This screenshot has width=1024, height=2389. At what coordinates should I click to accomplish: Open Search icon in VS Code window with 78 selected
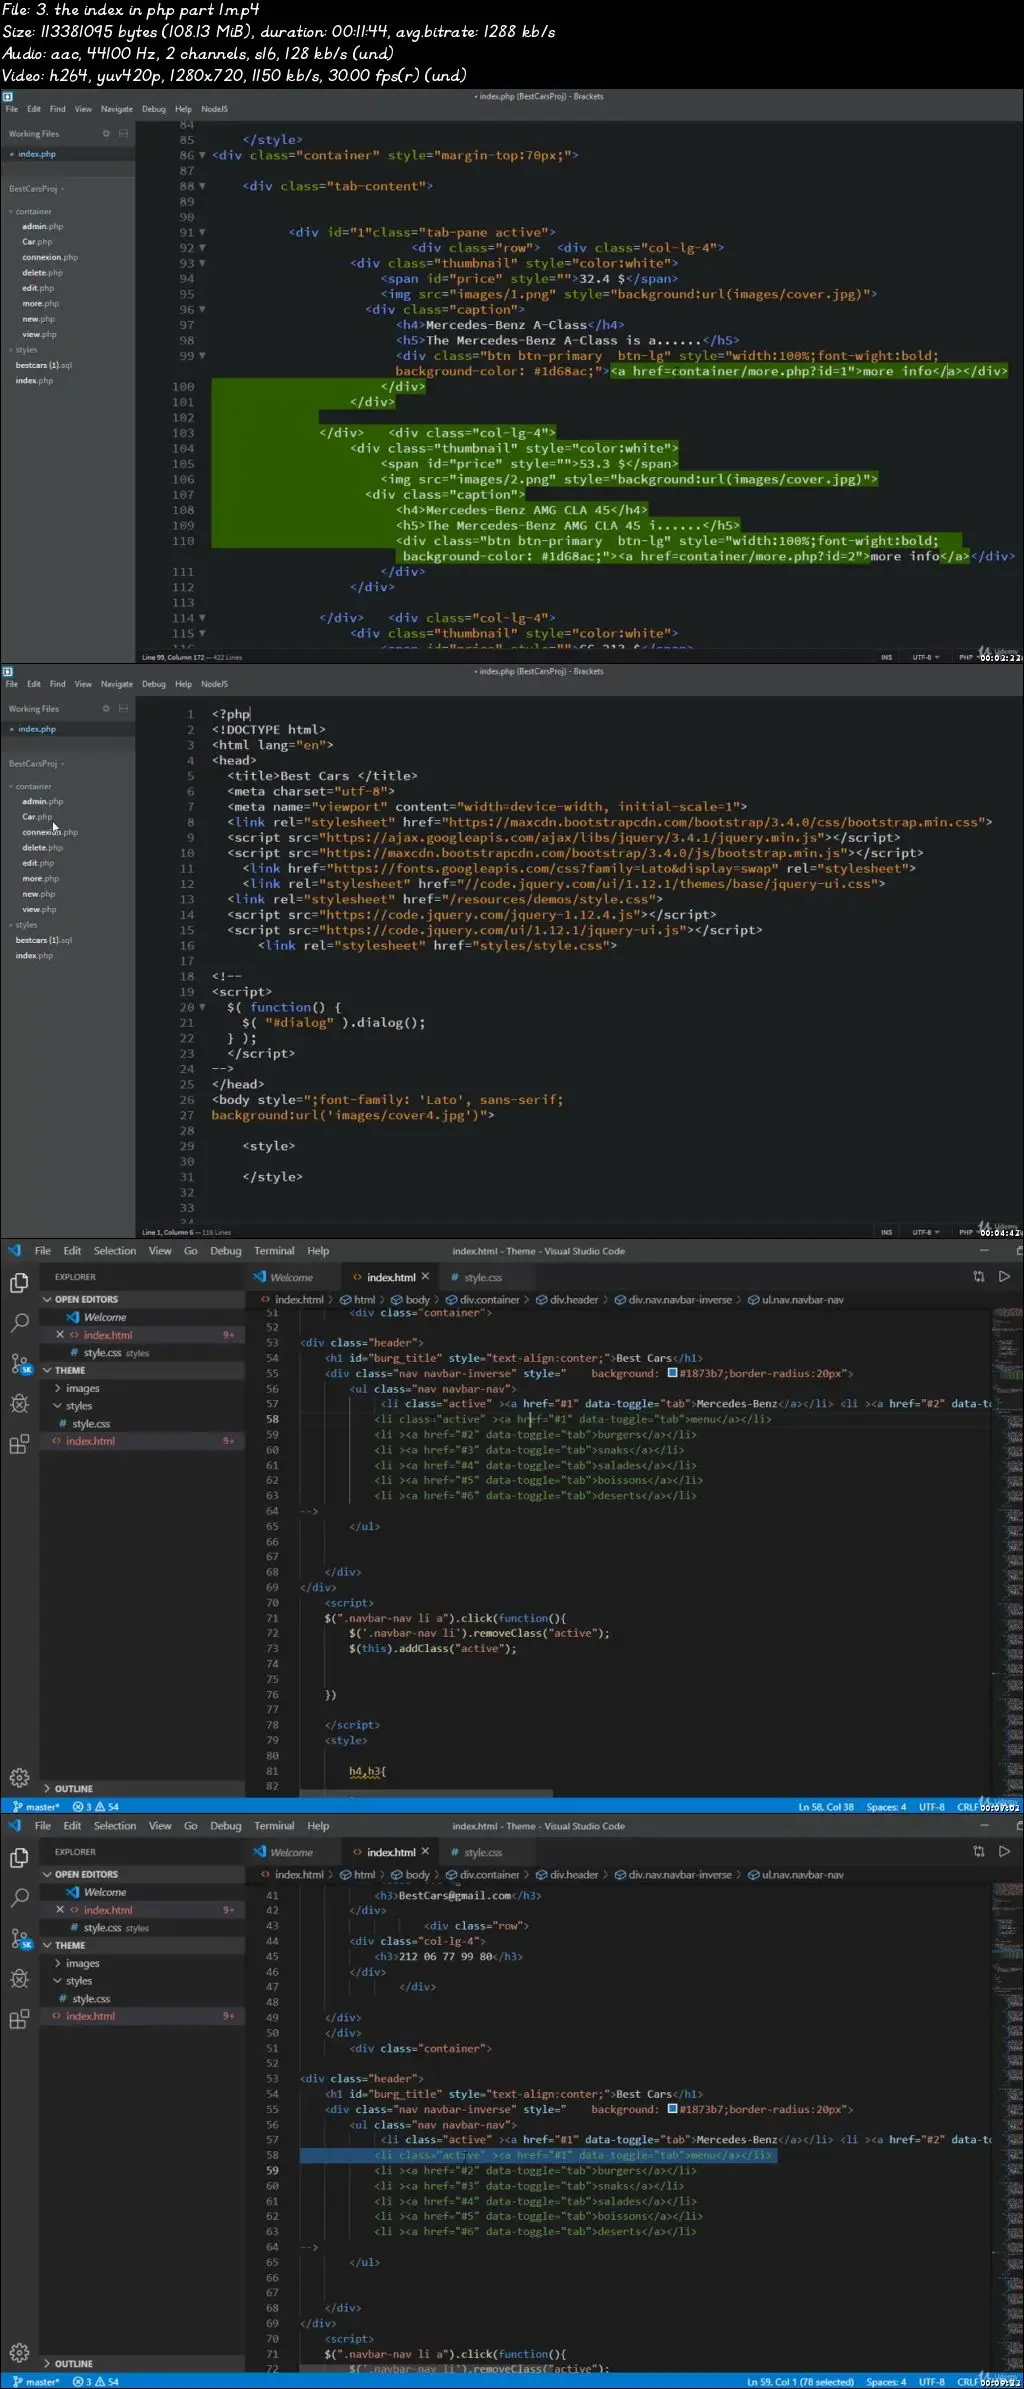pyautogui.click(x=19, y=1898)
